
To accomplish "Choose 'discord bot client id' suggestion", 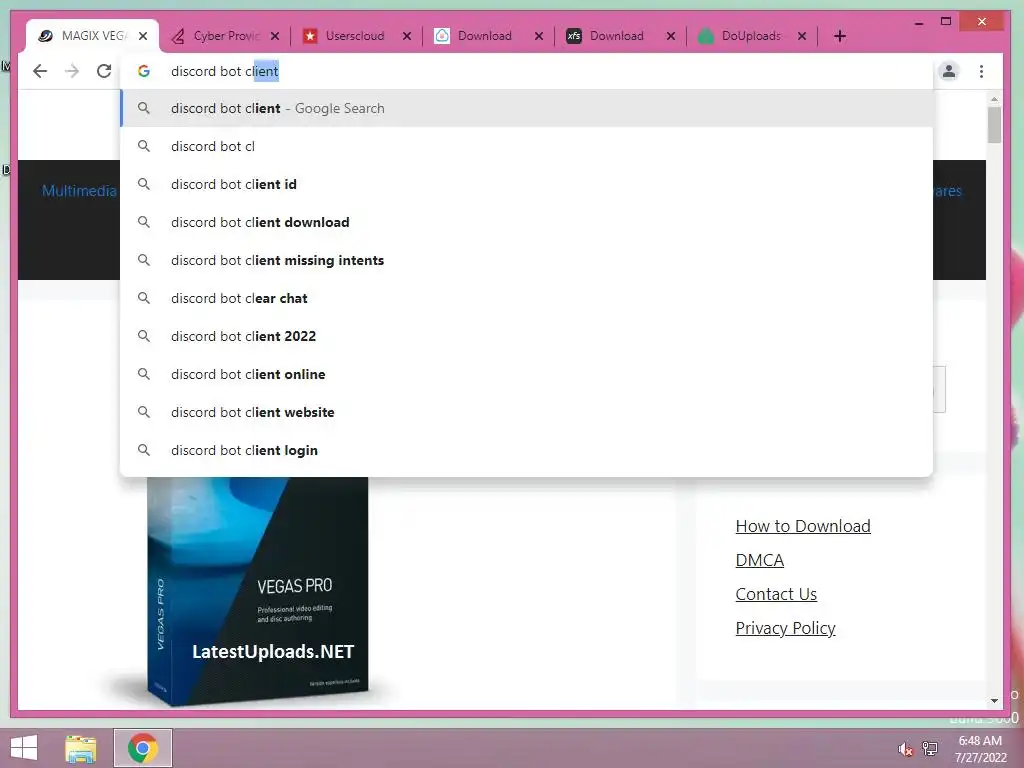I will coord(526,184).
